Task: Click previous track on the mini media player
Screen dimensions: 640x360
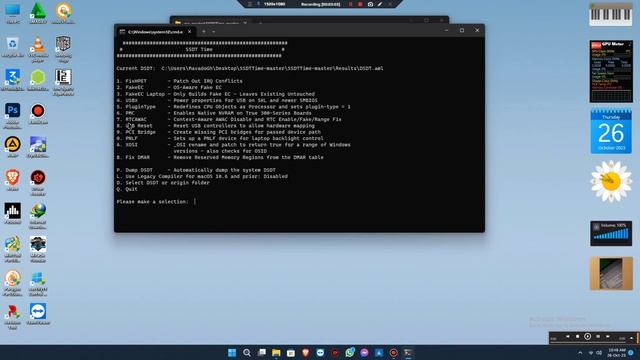Action: [567, 336]
